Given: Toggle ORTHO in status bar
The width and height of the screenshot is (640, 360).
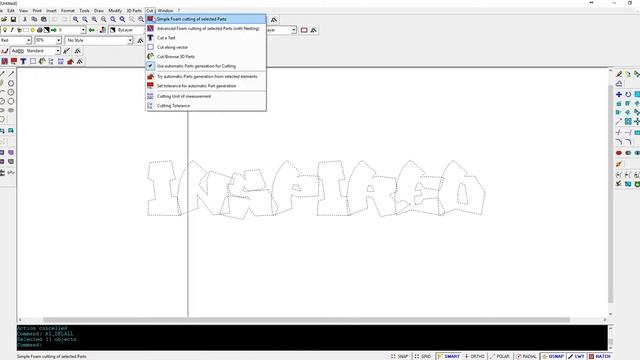Looking at the screenshot, I should 474,356.
